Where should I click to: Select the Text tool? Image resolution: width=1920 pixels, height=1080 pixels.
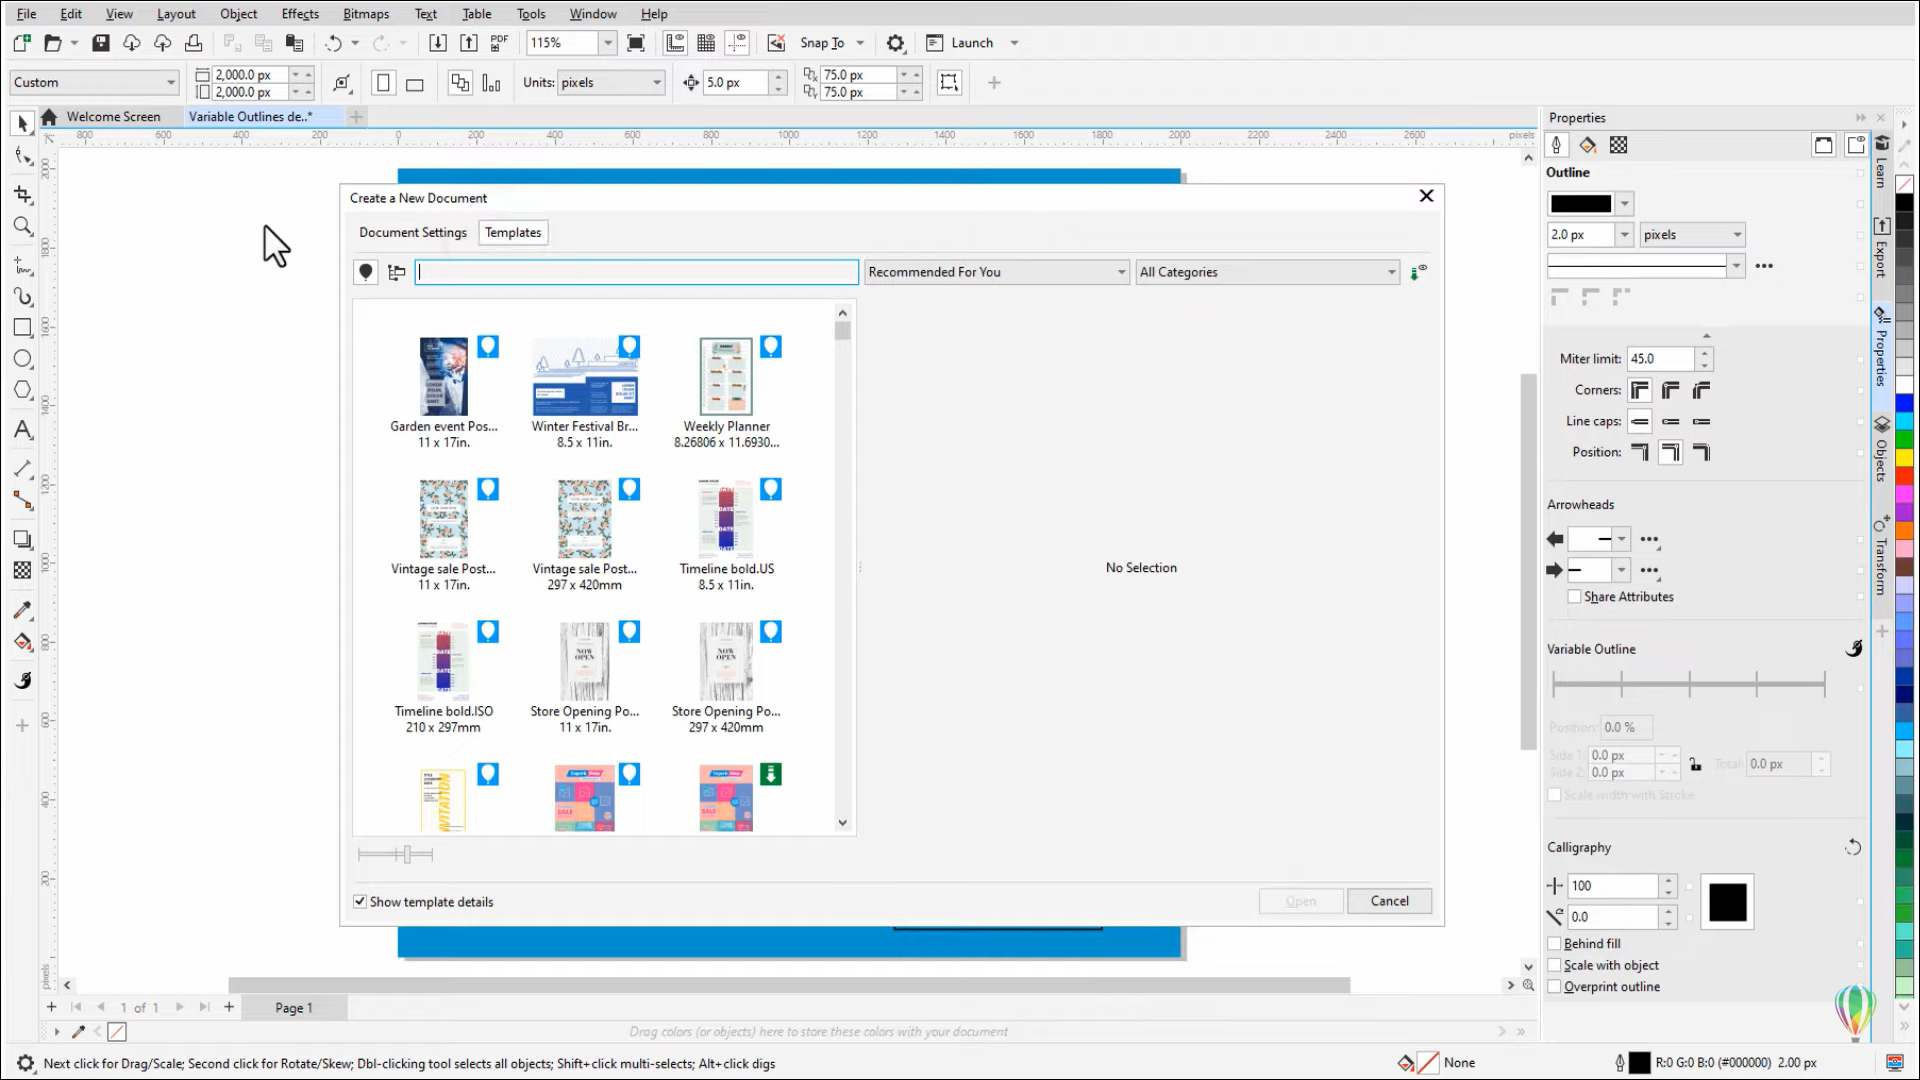click(x=22, y=430)
